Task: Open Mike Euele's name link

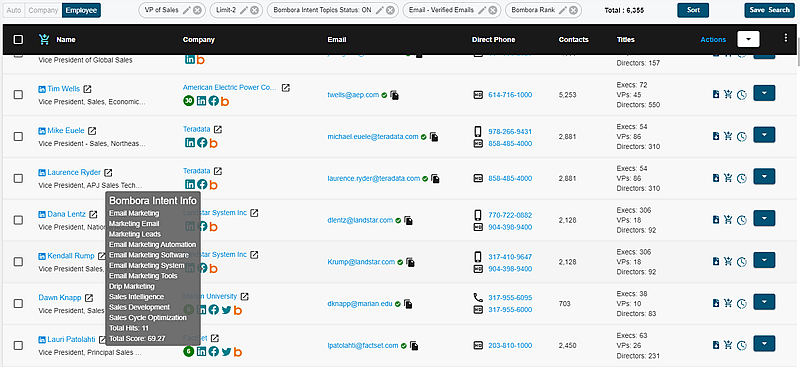Action: (x=66, y=131)
